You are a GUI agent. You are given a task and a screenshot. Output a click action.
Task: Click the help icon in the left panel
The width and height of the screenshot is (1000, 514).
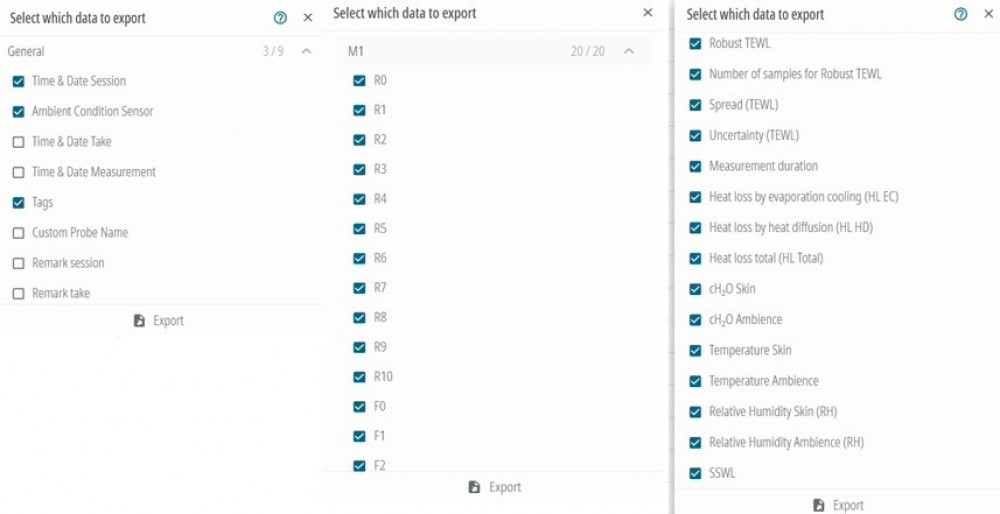281,18
